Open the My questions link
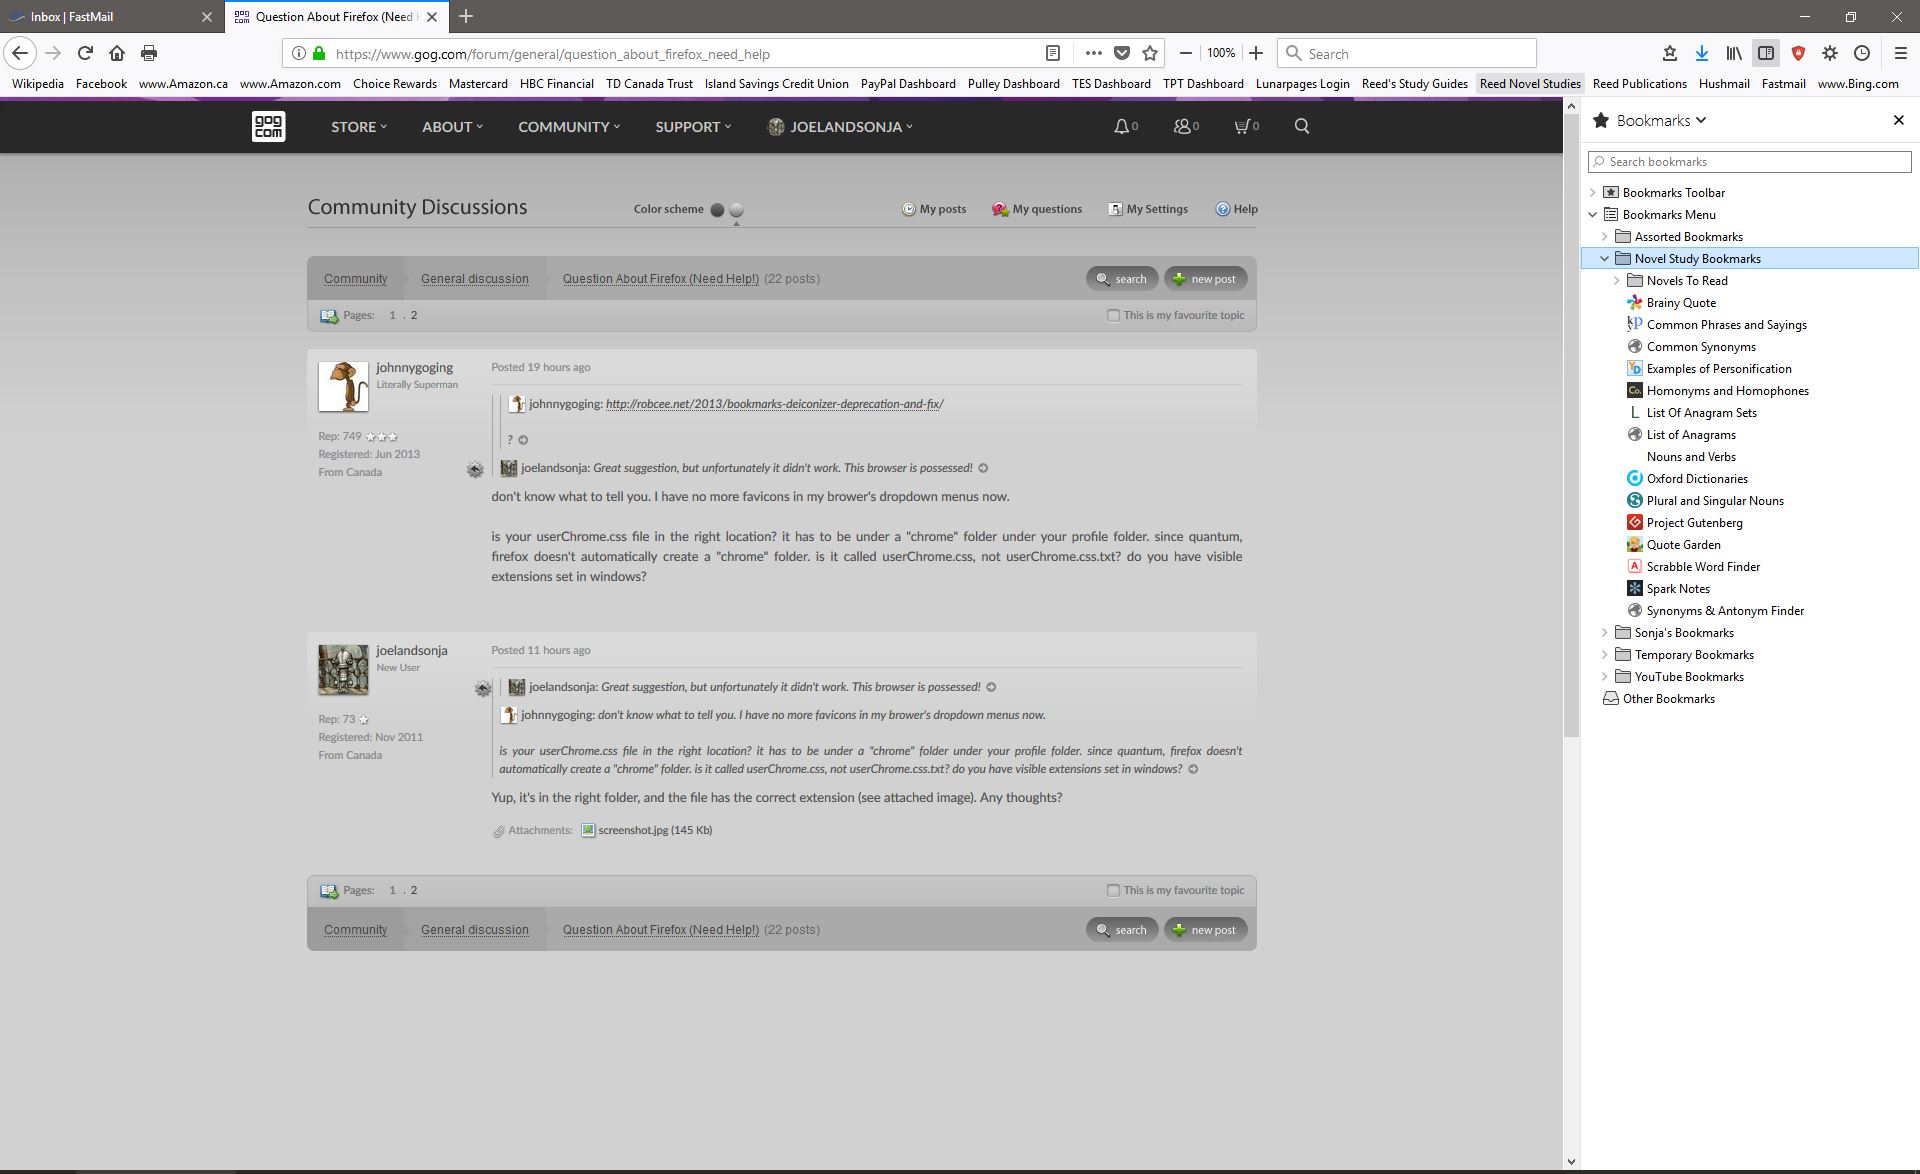 1037,209
